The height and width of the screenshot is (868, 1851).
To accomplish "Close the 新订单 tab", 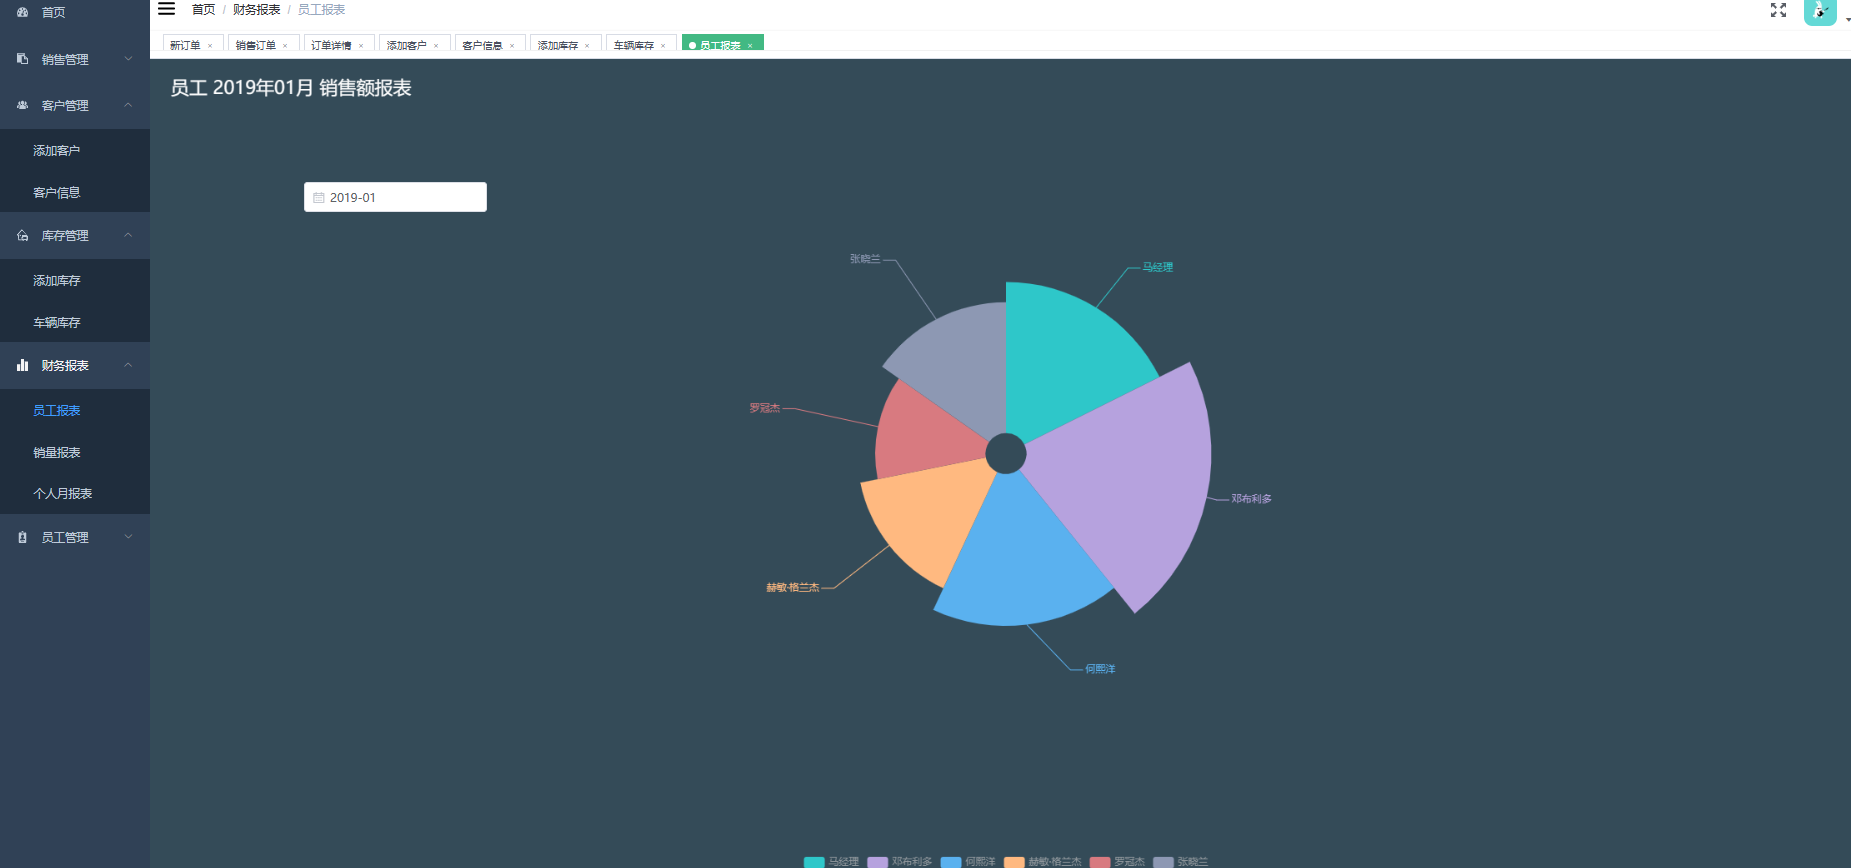I will (210, 46).
